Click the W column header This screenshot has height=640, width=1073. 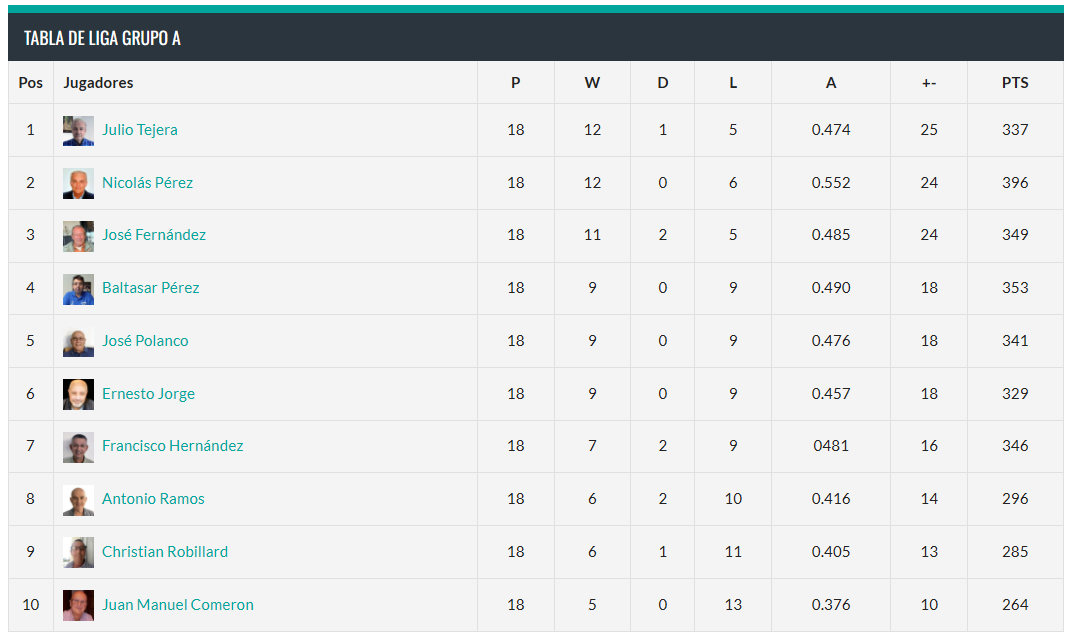coord(592,83)
